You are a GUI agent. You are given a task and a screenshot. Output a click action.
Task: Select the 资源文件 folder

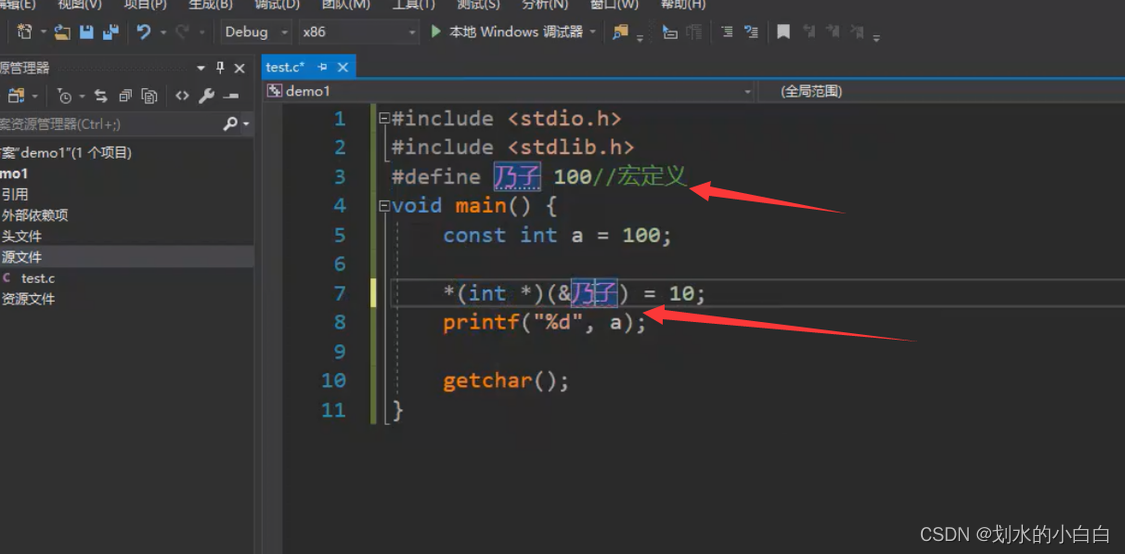click(29, 299)
